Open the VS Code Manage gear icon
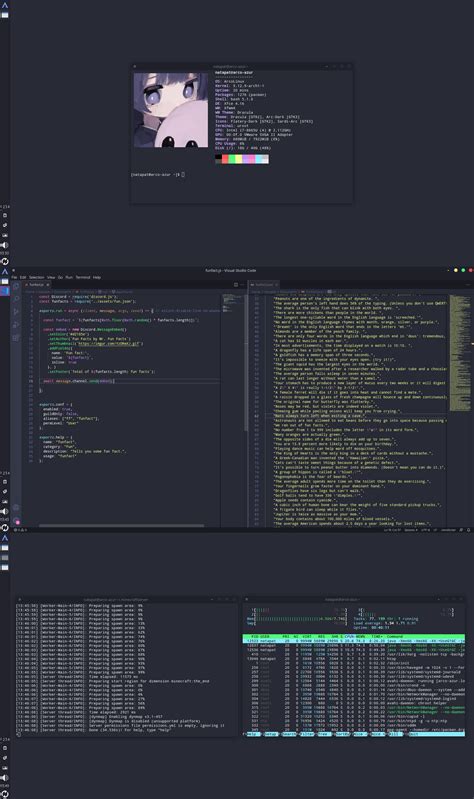The image size is (474, 799). pos(16,521)
